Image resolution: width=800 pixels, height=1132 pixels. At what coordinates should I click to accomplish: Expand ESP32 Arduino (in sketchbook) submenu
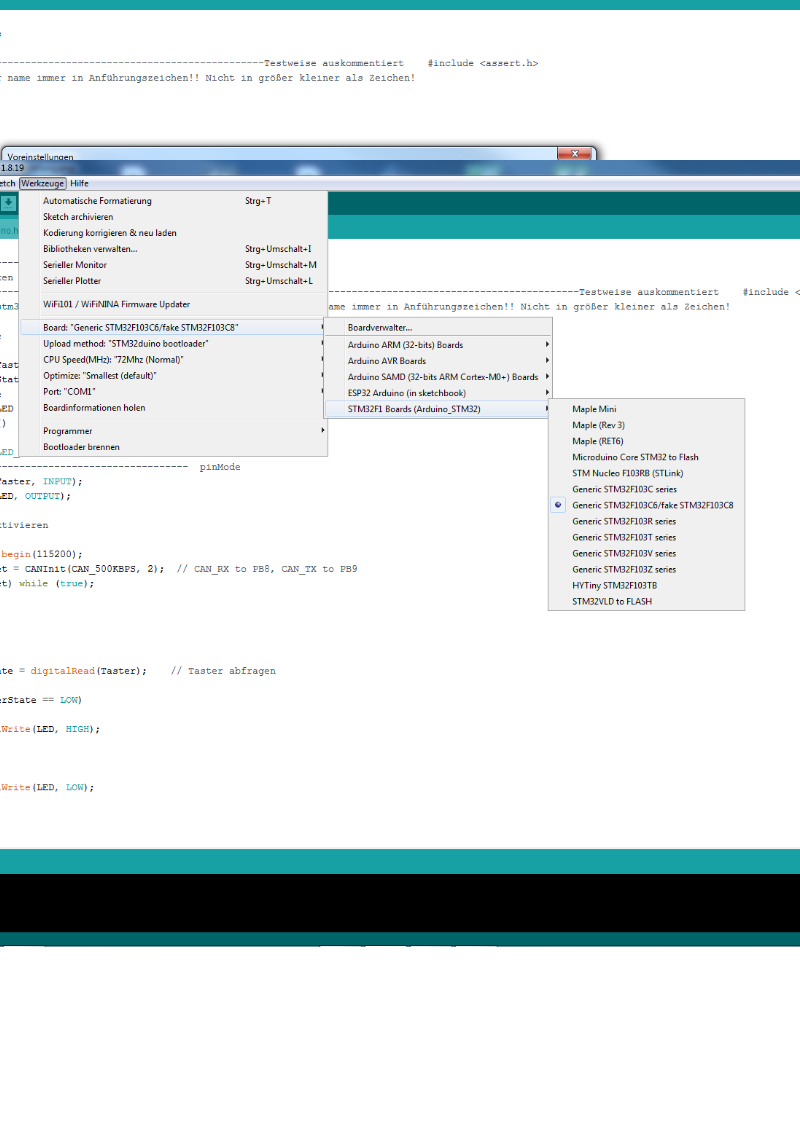click(438, 393)
